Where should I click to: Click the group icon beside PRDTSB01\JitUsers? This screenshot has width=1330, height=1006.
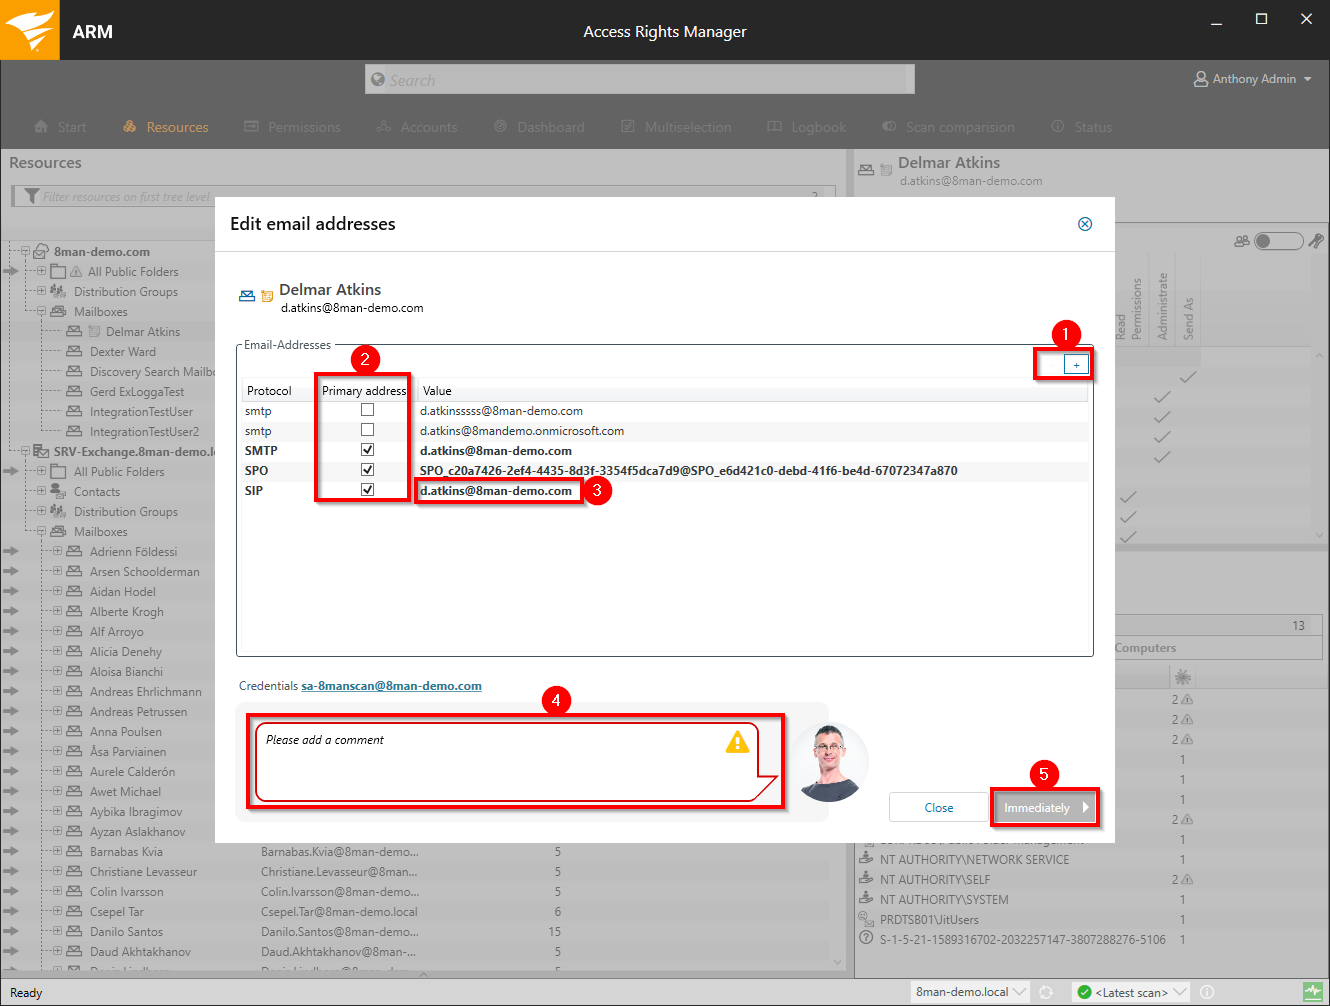pos(866,919)
